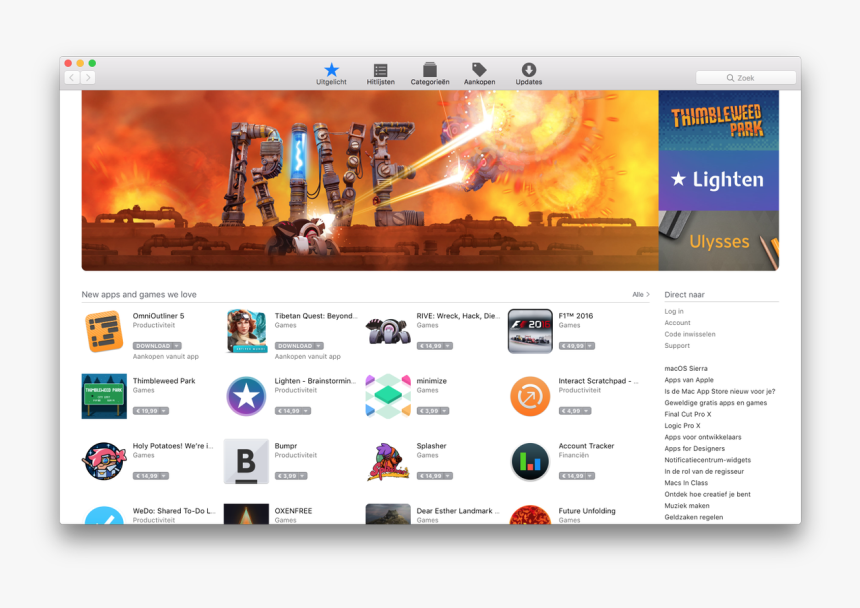Open the Log in link

(x=674, y=310)
